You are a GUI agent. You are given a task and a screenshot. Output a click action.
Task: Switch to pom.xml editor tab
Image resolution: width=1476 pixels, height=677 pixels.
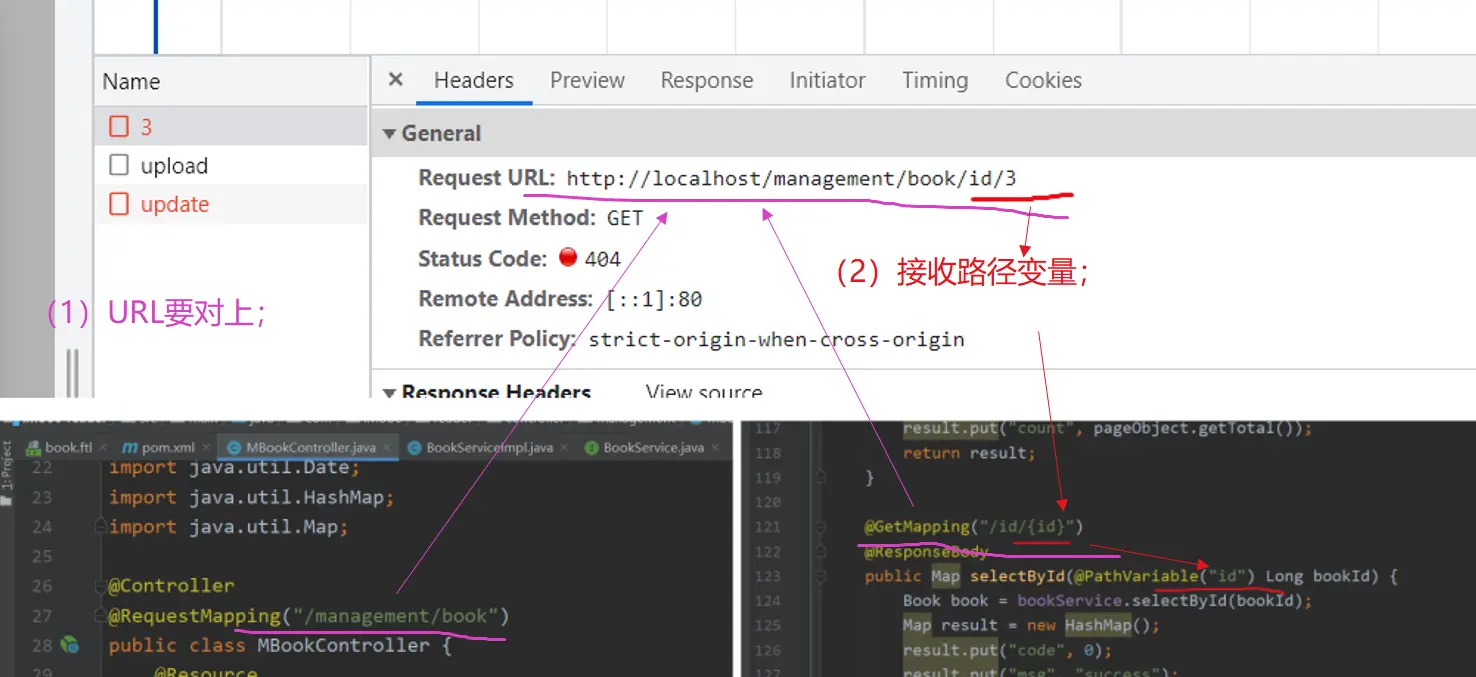tap(169, 447)
